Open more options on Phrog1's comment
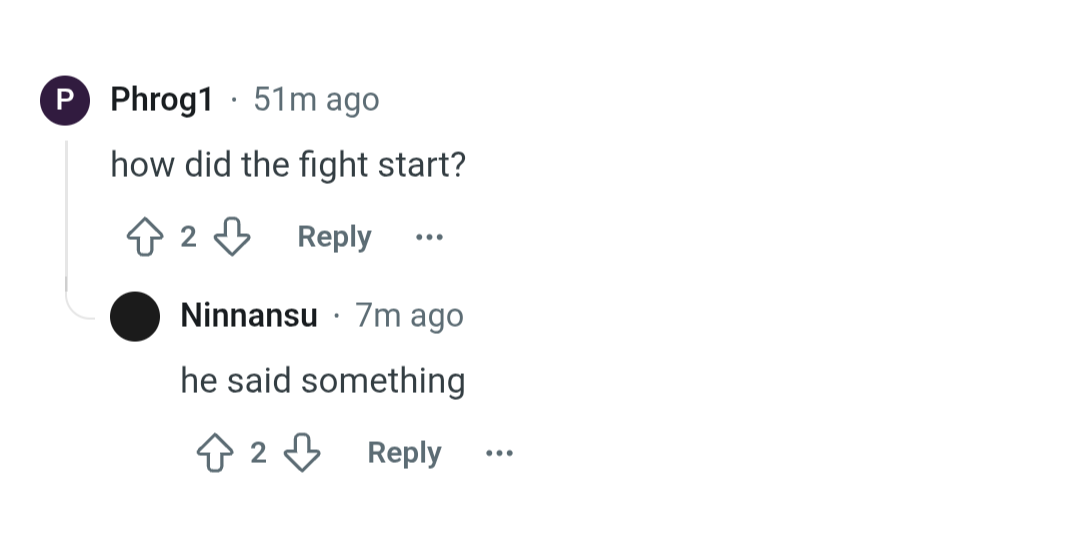 [429, 237]
